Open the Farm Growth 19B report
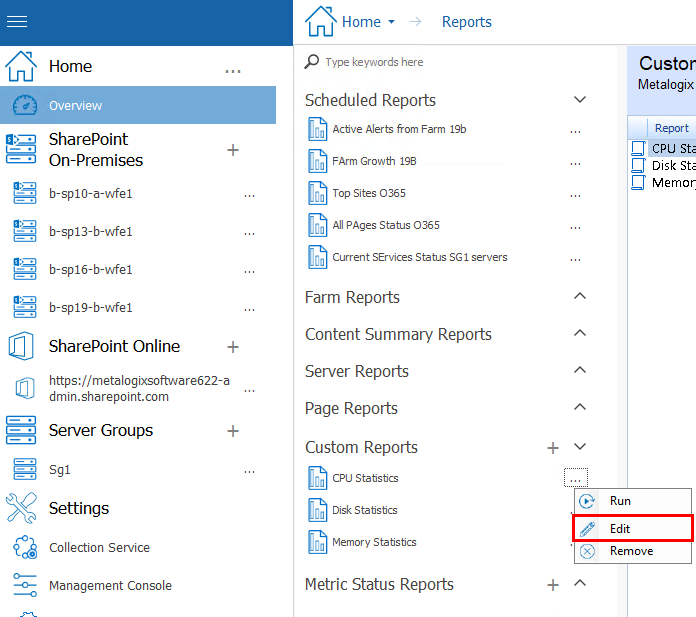The width and height of the screenshot is (696, 617). point(374,161)
